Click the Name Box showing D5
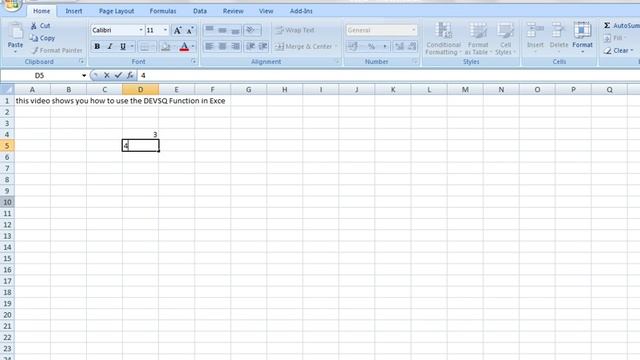640x360 pixels. (40, 76)
